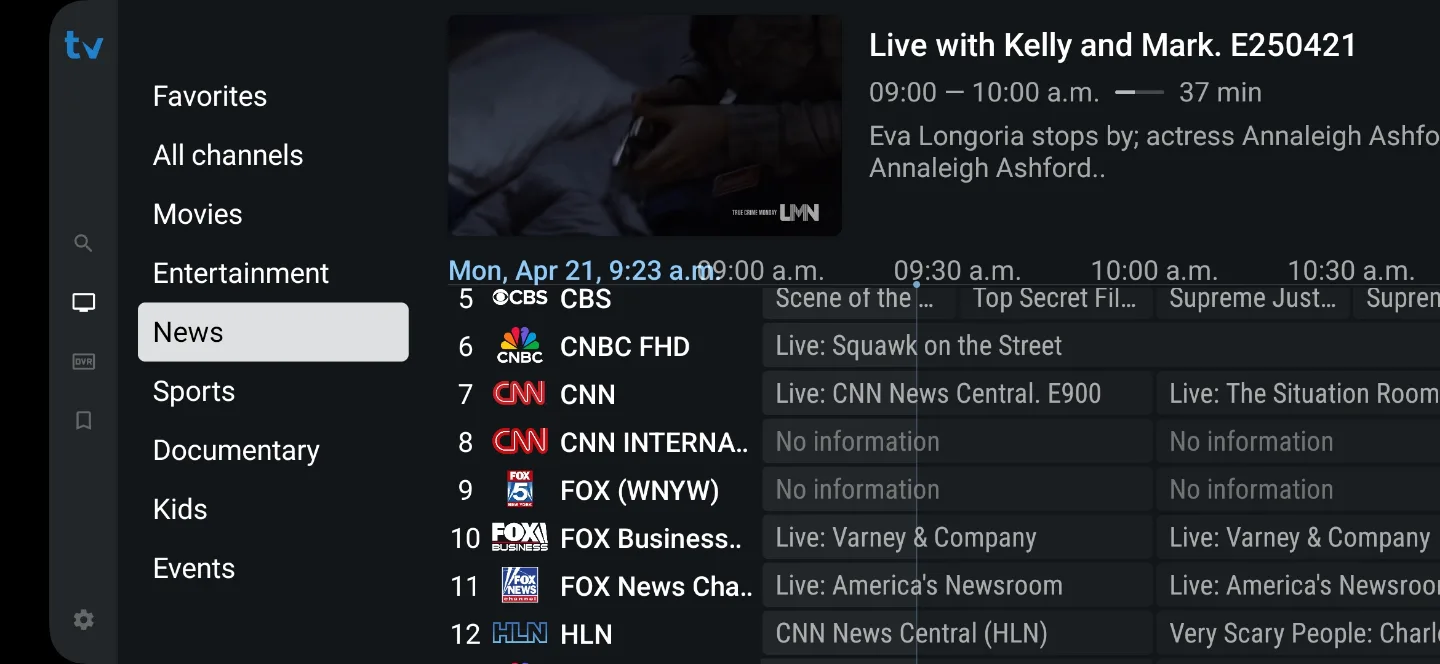This screenshot has width=1440, height=664.
Task: Select the CNBC peacock logo channel
Action: click(x=520, y=346)
